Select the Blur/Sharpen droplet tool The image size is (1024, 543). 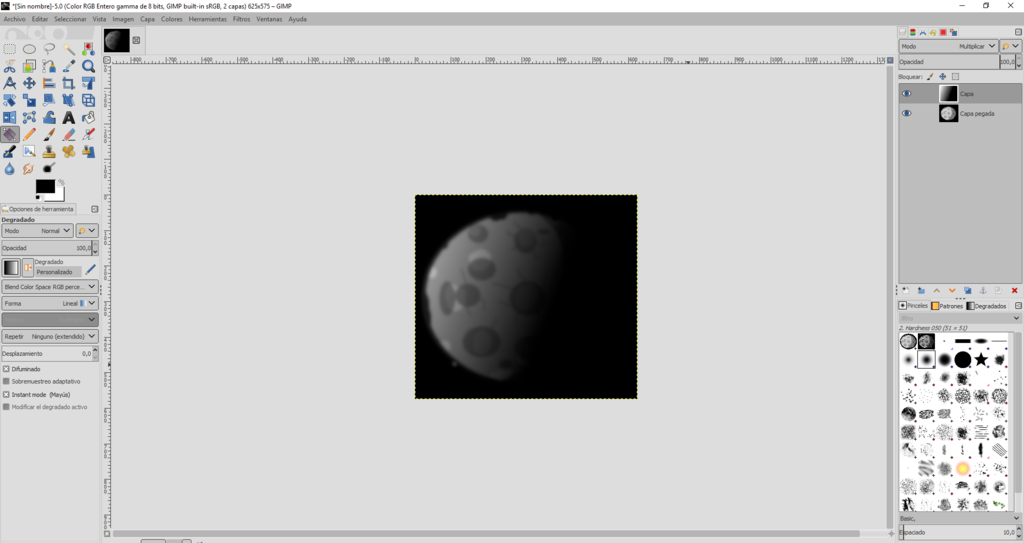(x=10, y=169)
